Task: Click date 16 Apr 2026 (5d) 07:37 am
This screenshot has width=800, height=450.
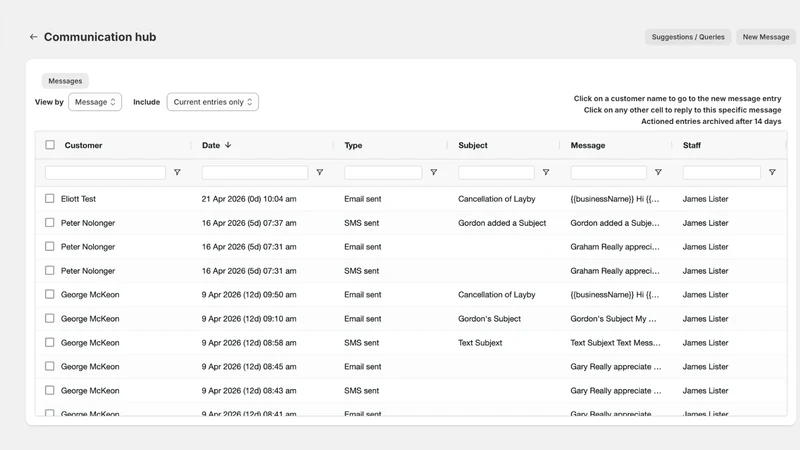Action: pos(248,223)
